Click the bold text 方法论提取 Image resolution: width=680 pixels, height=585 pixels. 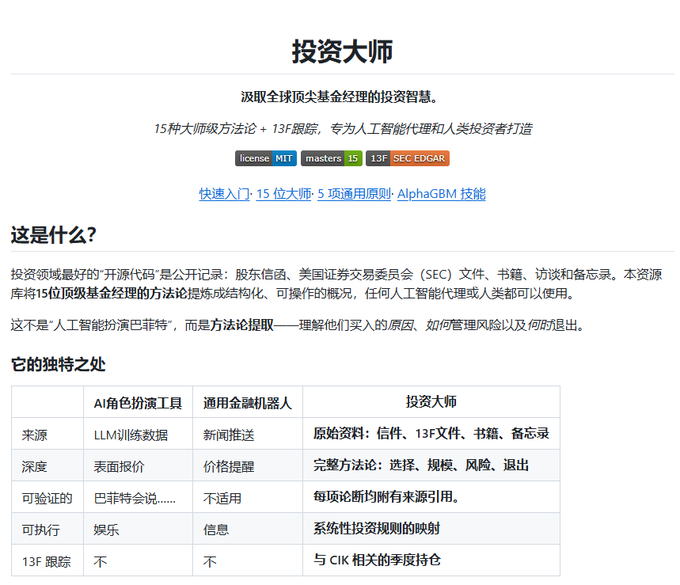point(242,325)
